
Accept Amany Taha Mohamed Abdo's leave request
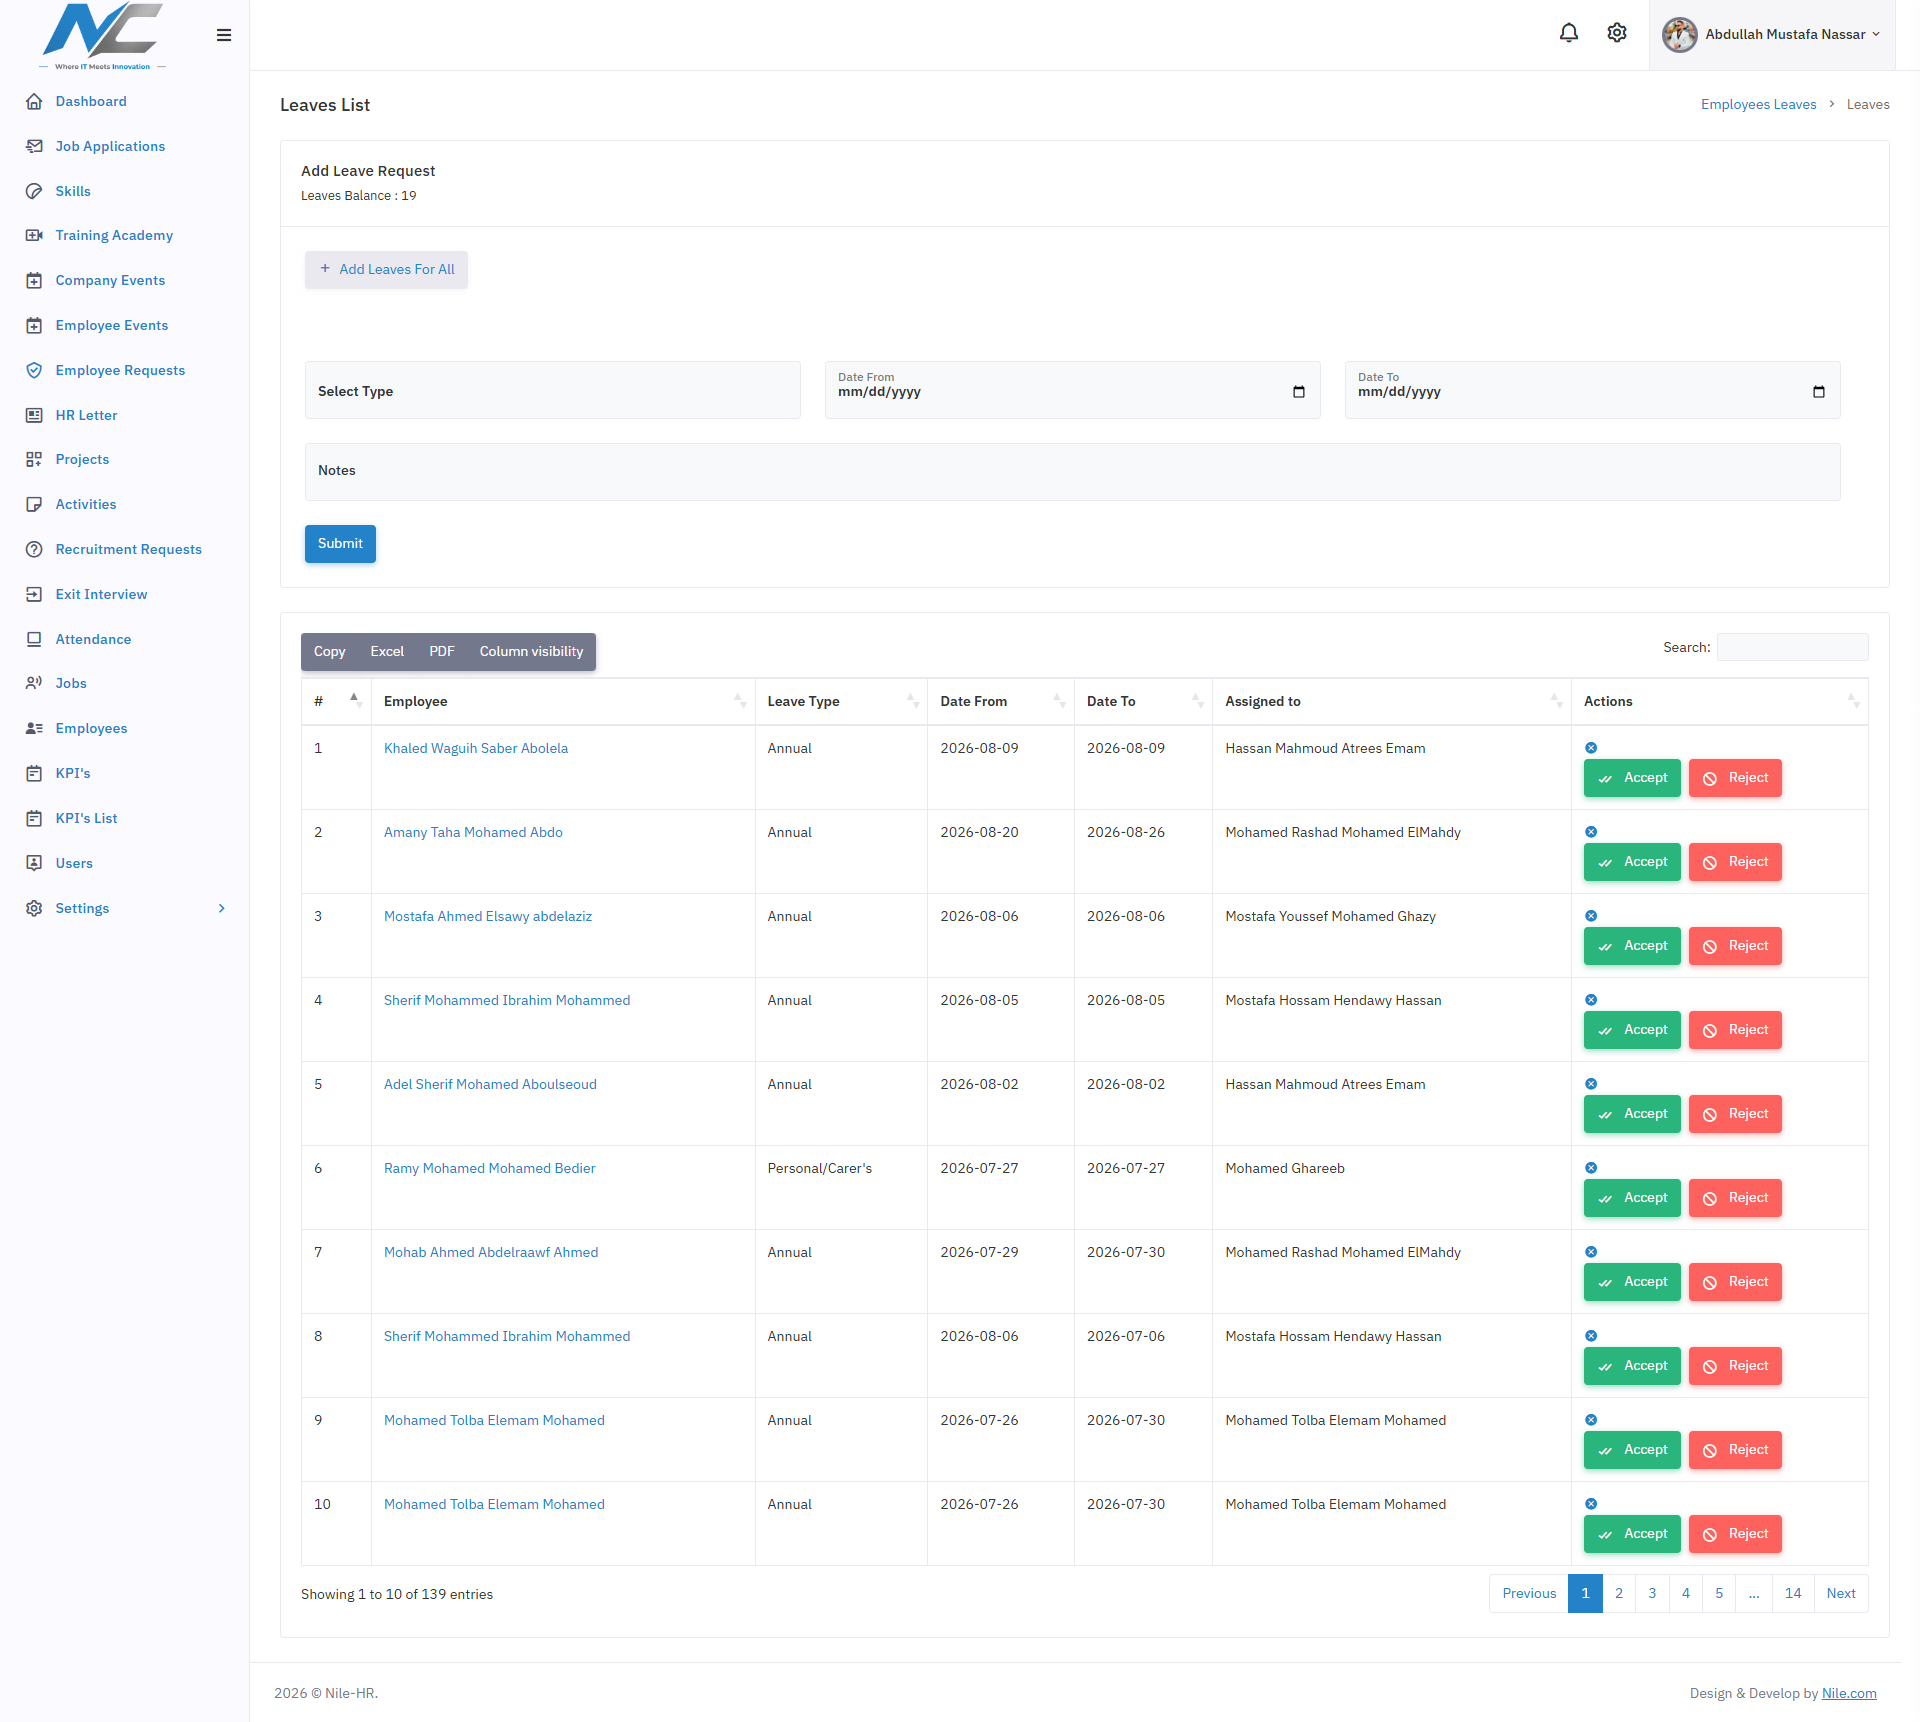(1632, 862)
